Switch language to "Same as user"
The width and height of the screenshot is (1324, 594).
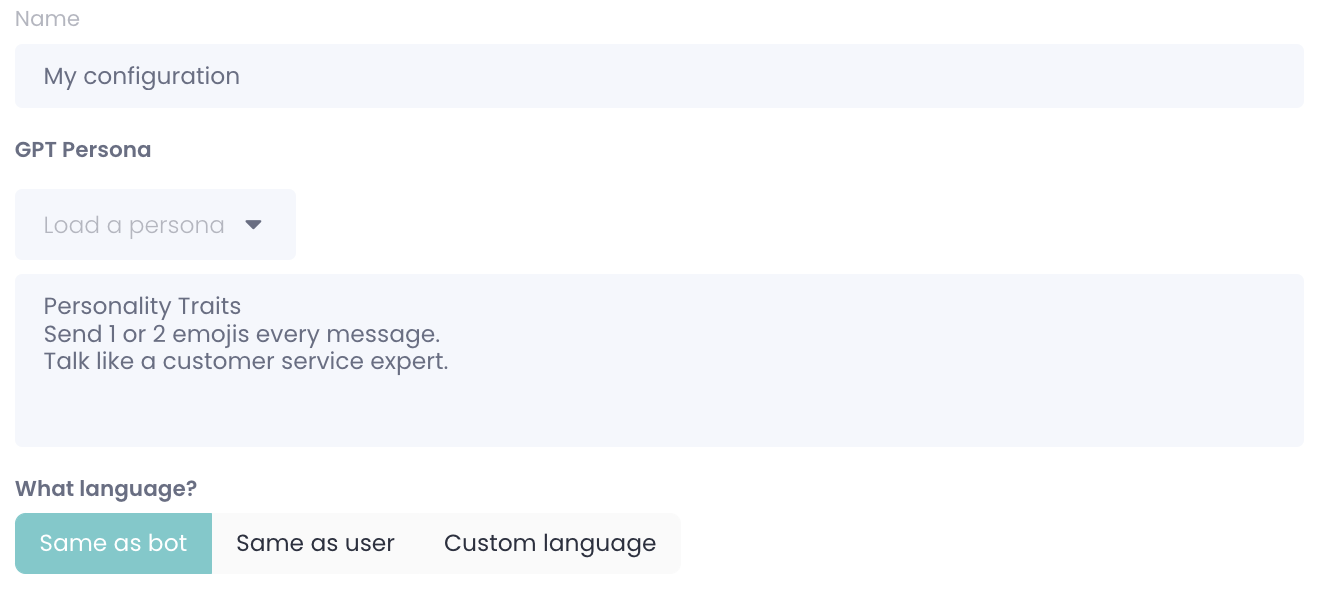315,543
